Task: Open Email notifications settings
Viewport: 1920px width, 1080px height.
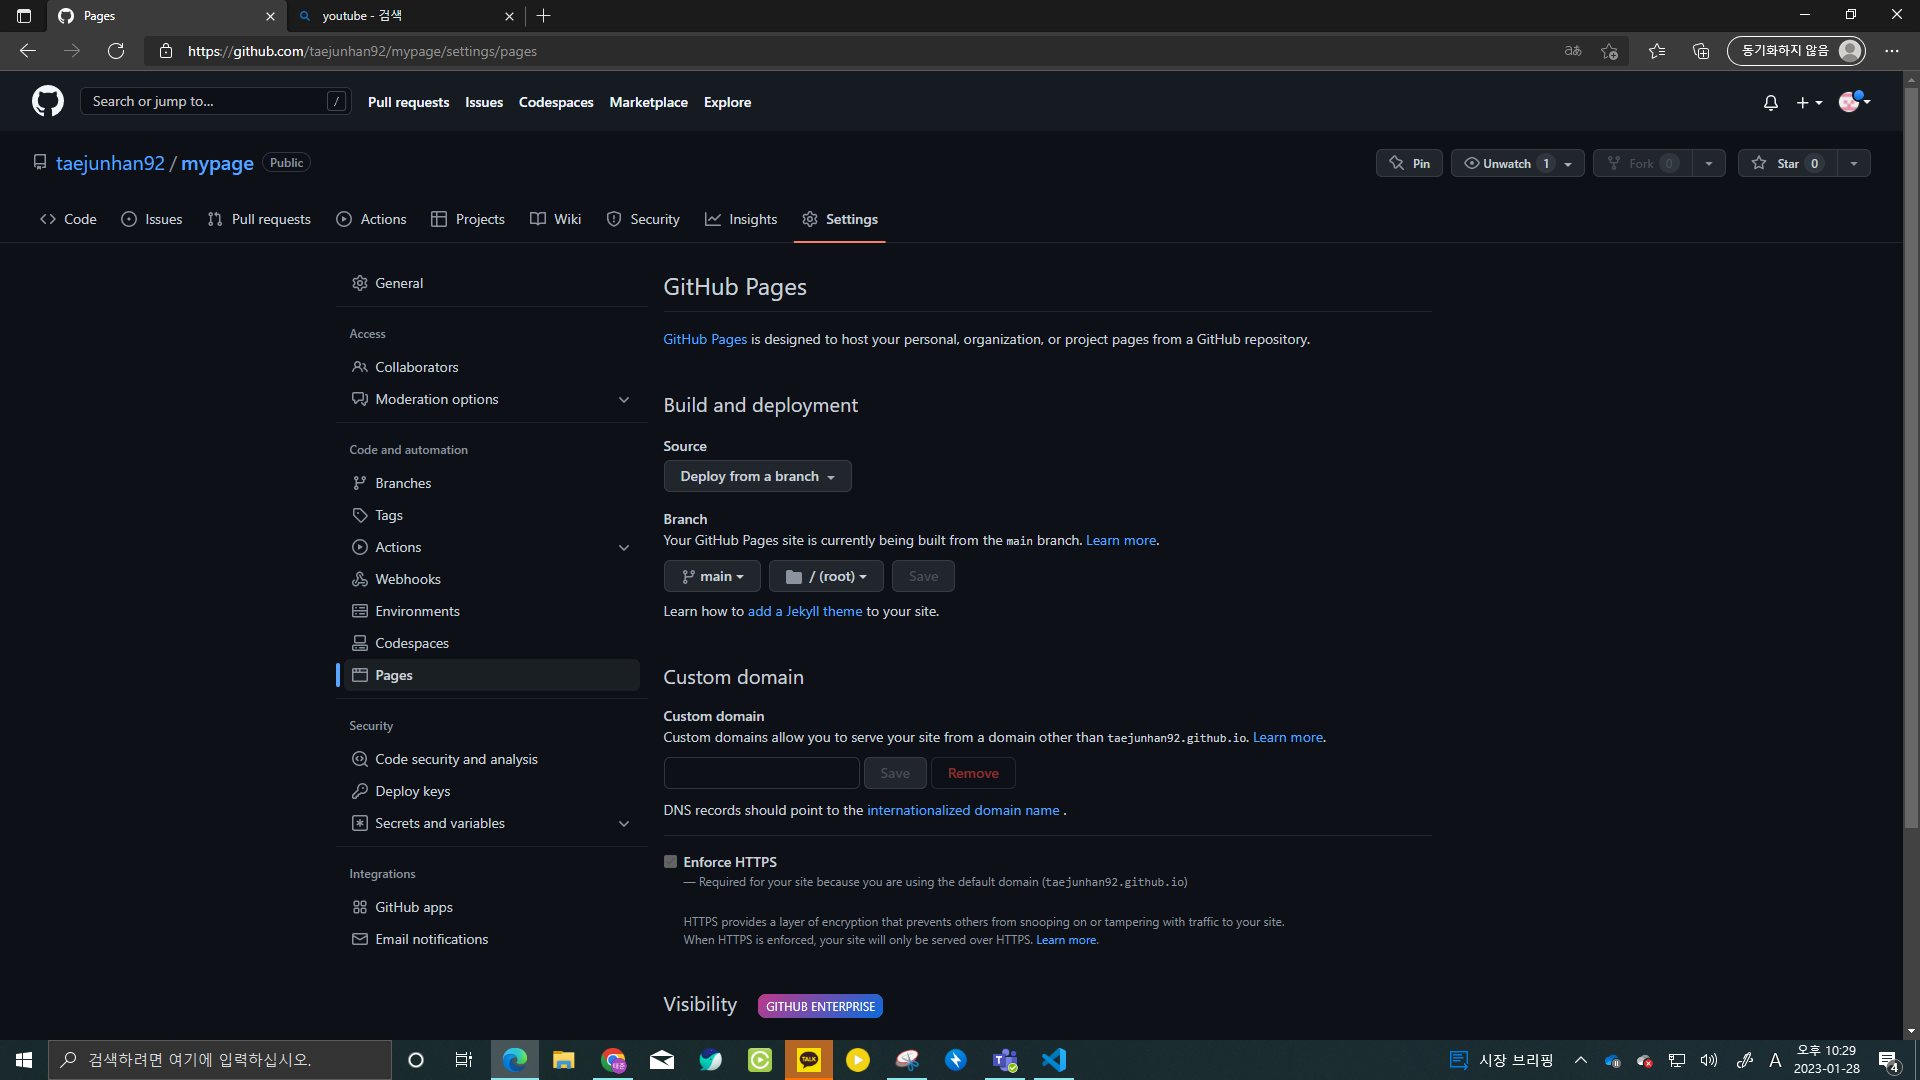Action: [x=492, y=939]
